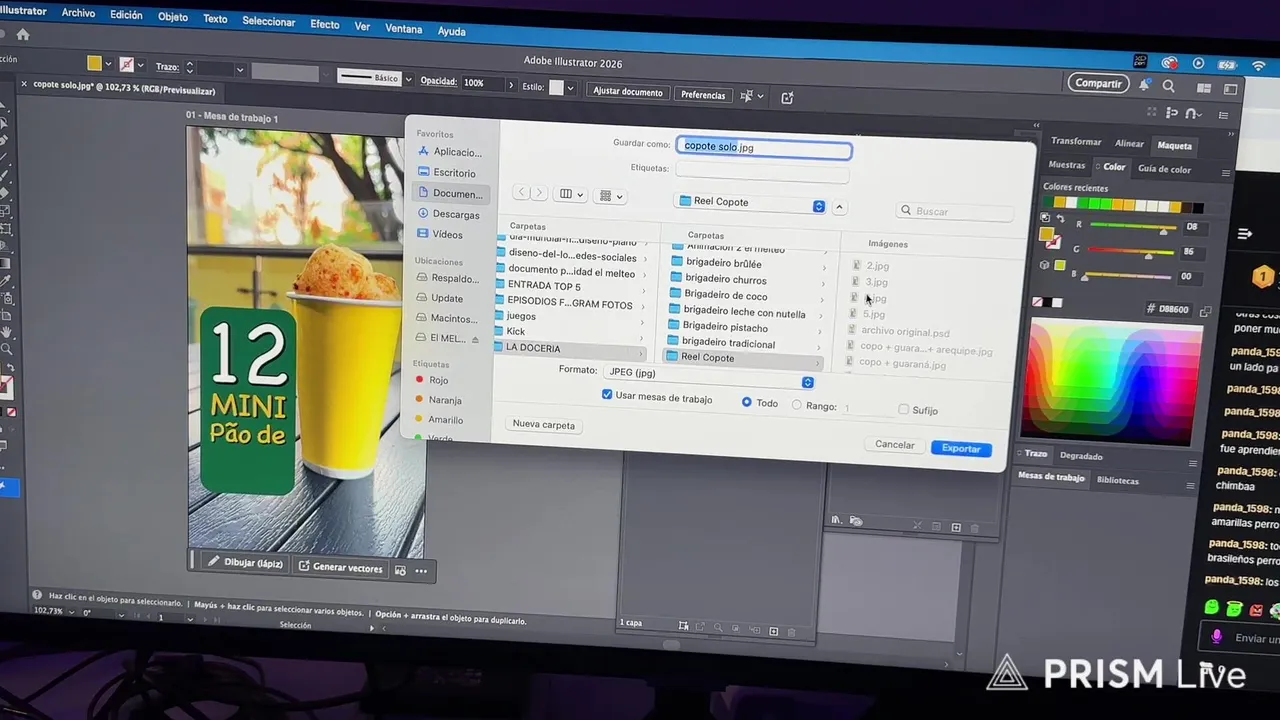Click the Cancelar button
This screenshot has width=1280, height=720.
[894, 445]
